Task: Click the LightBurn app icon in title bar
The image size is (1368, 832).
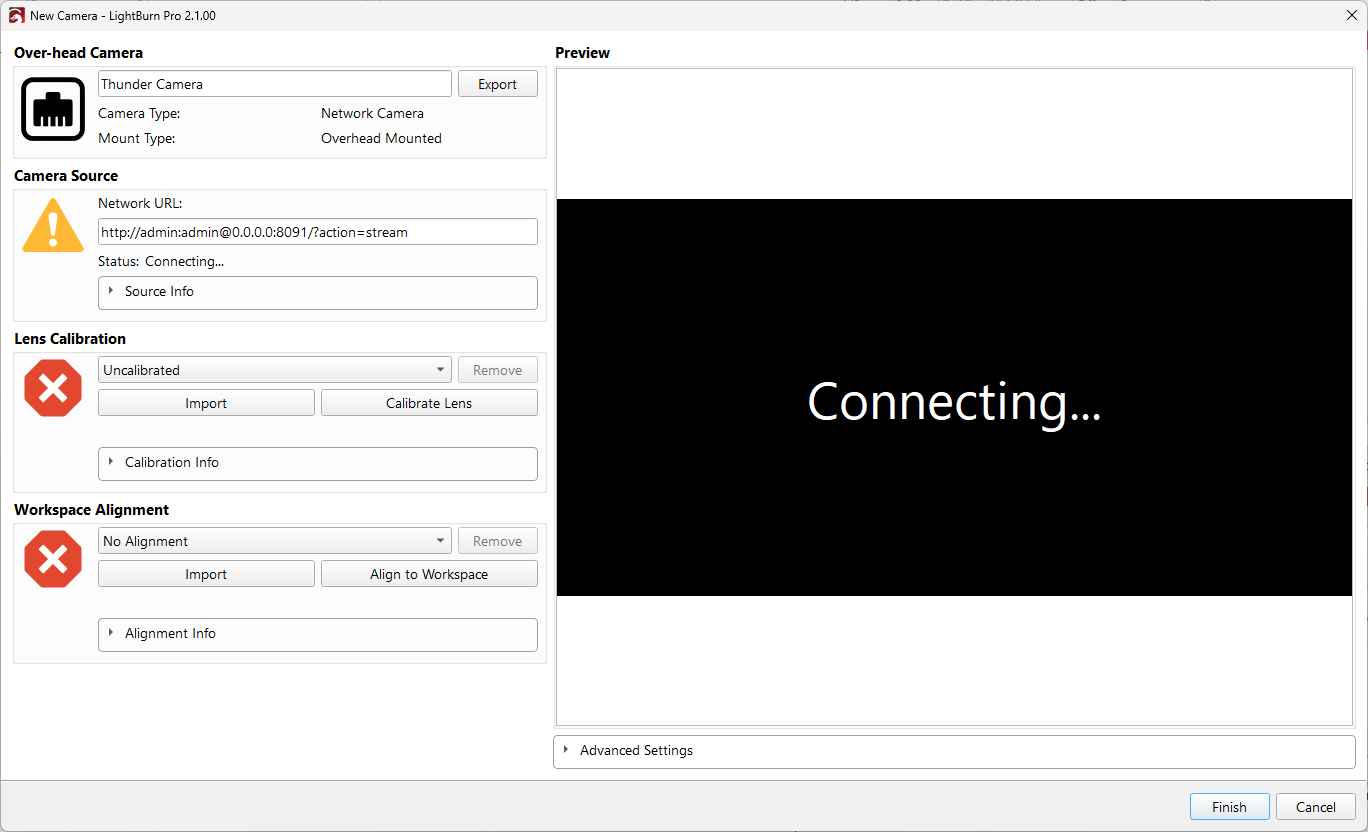Action: [16, 16]
